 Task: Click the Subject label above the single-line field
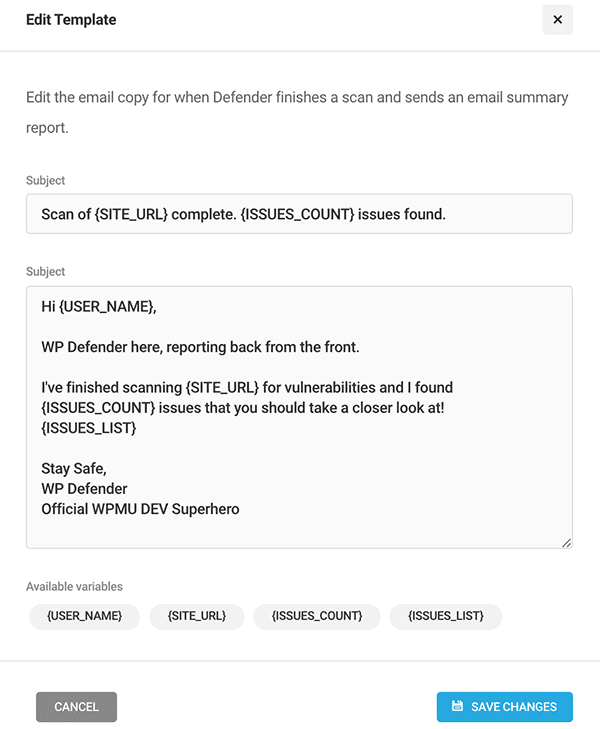[x=46, y=180]
